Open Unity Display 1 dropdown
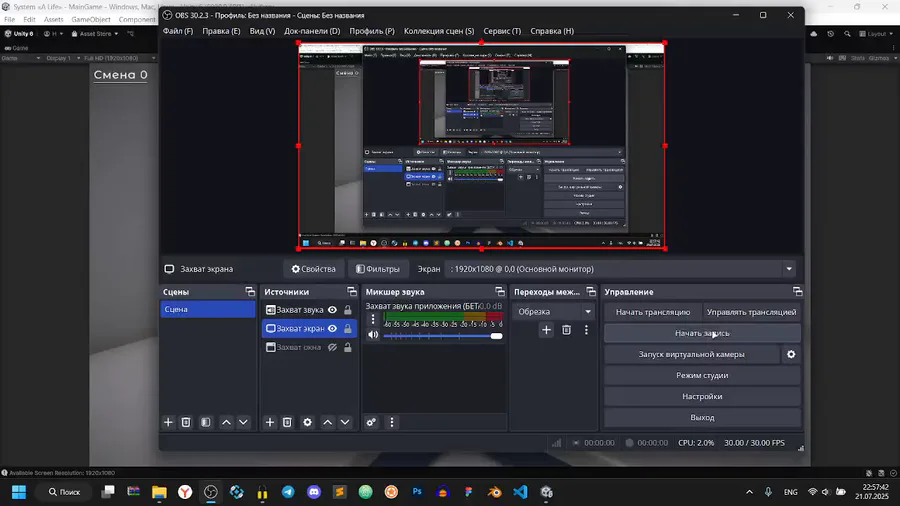900x506 pixels. 63,58
